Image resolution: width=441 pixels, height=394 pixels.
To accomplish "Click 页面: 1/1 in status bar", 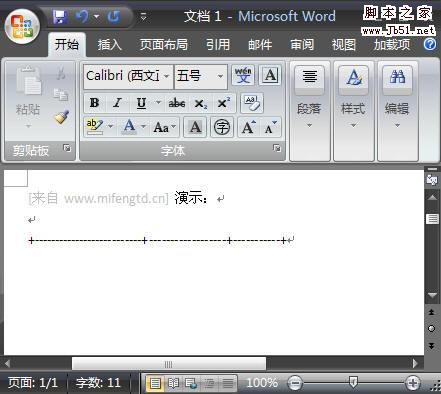I will (33, 383).
